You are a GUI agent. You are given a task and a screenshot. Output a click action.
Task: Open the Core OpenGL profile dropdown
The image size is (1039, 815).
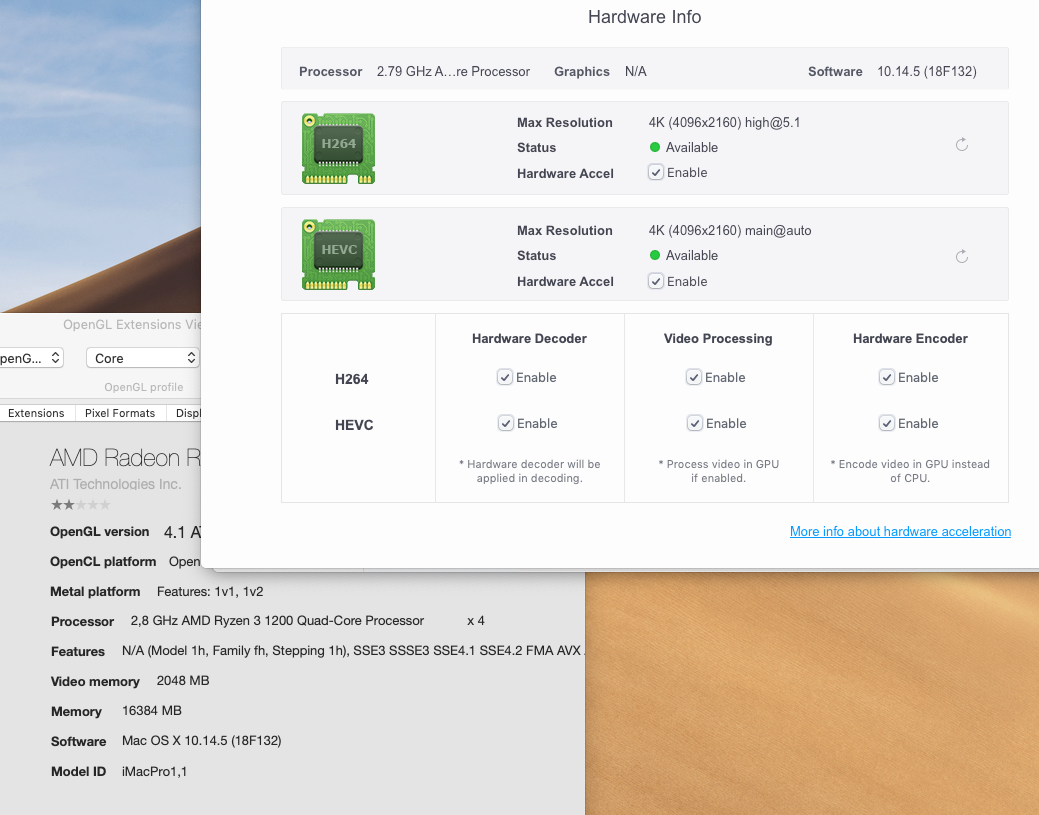tap(142, 358)
